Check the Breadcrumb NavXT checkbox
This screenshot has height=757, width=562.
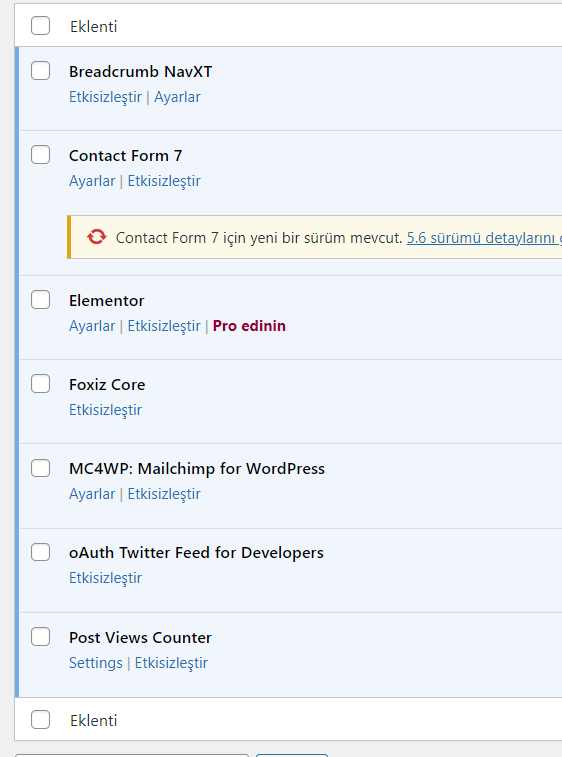click(41, 71)
